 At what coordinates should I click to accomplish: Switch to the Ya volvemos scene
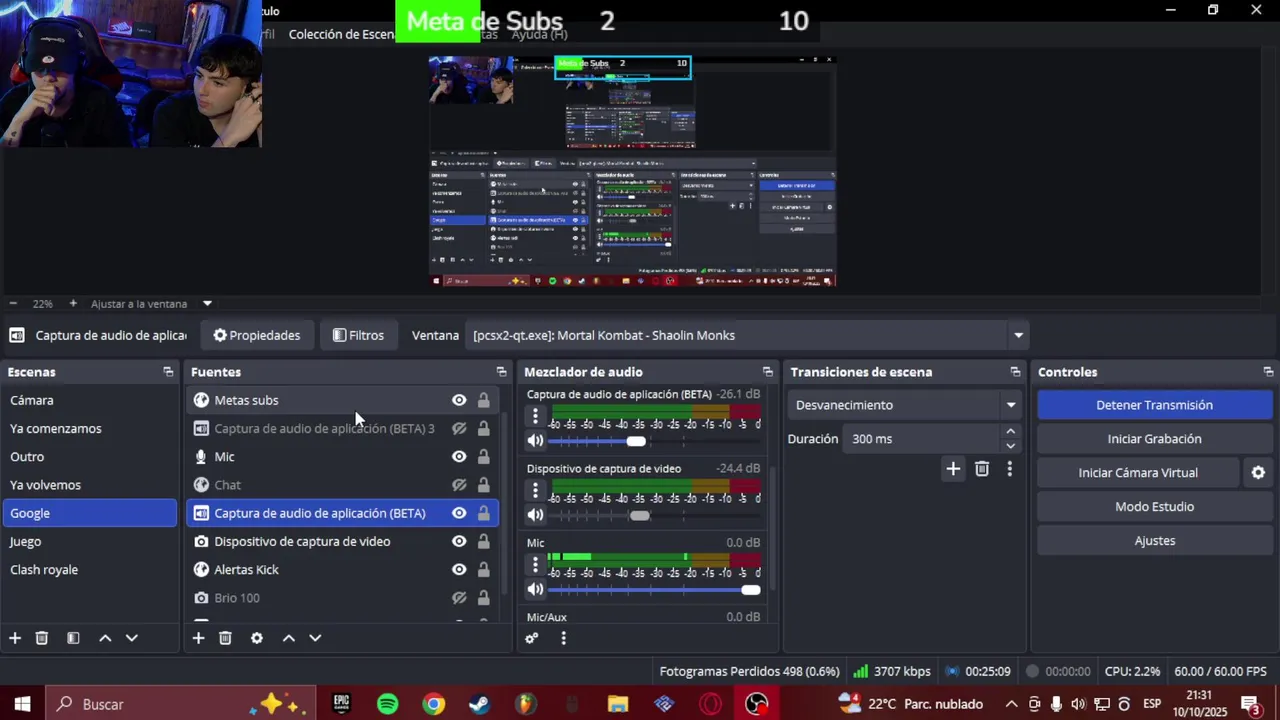[x=90, y=485]
